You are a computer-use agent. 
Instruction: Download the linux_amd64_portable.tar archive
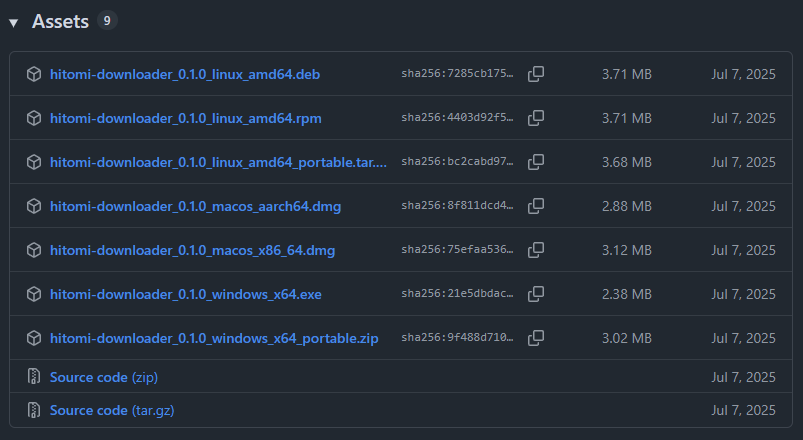pos(218,162)
